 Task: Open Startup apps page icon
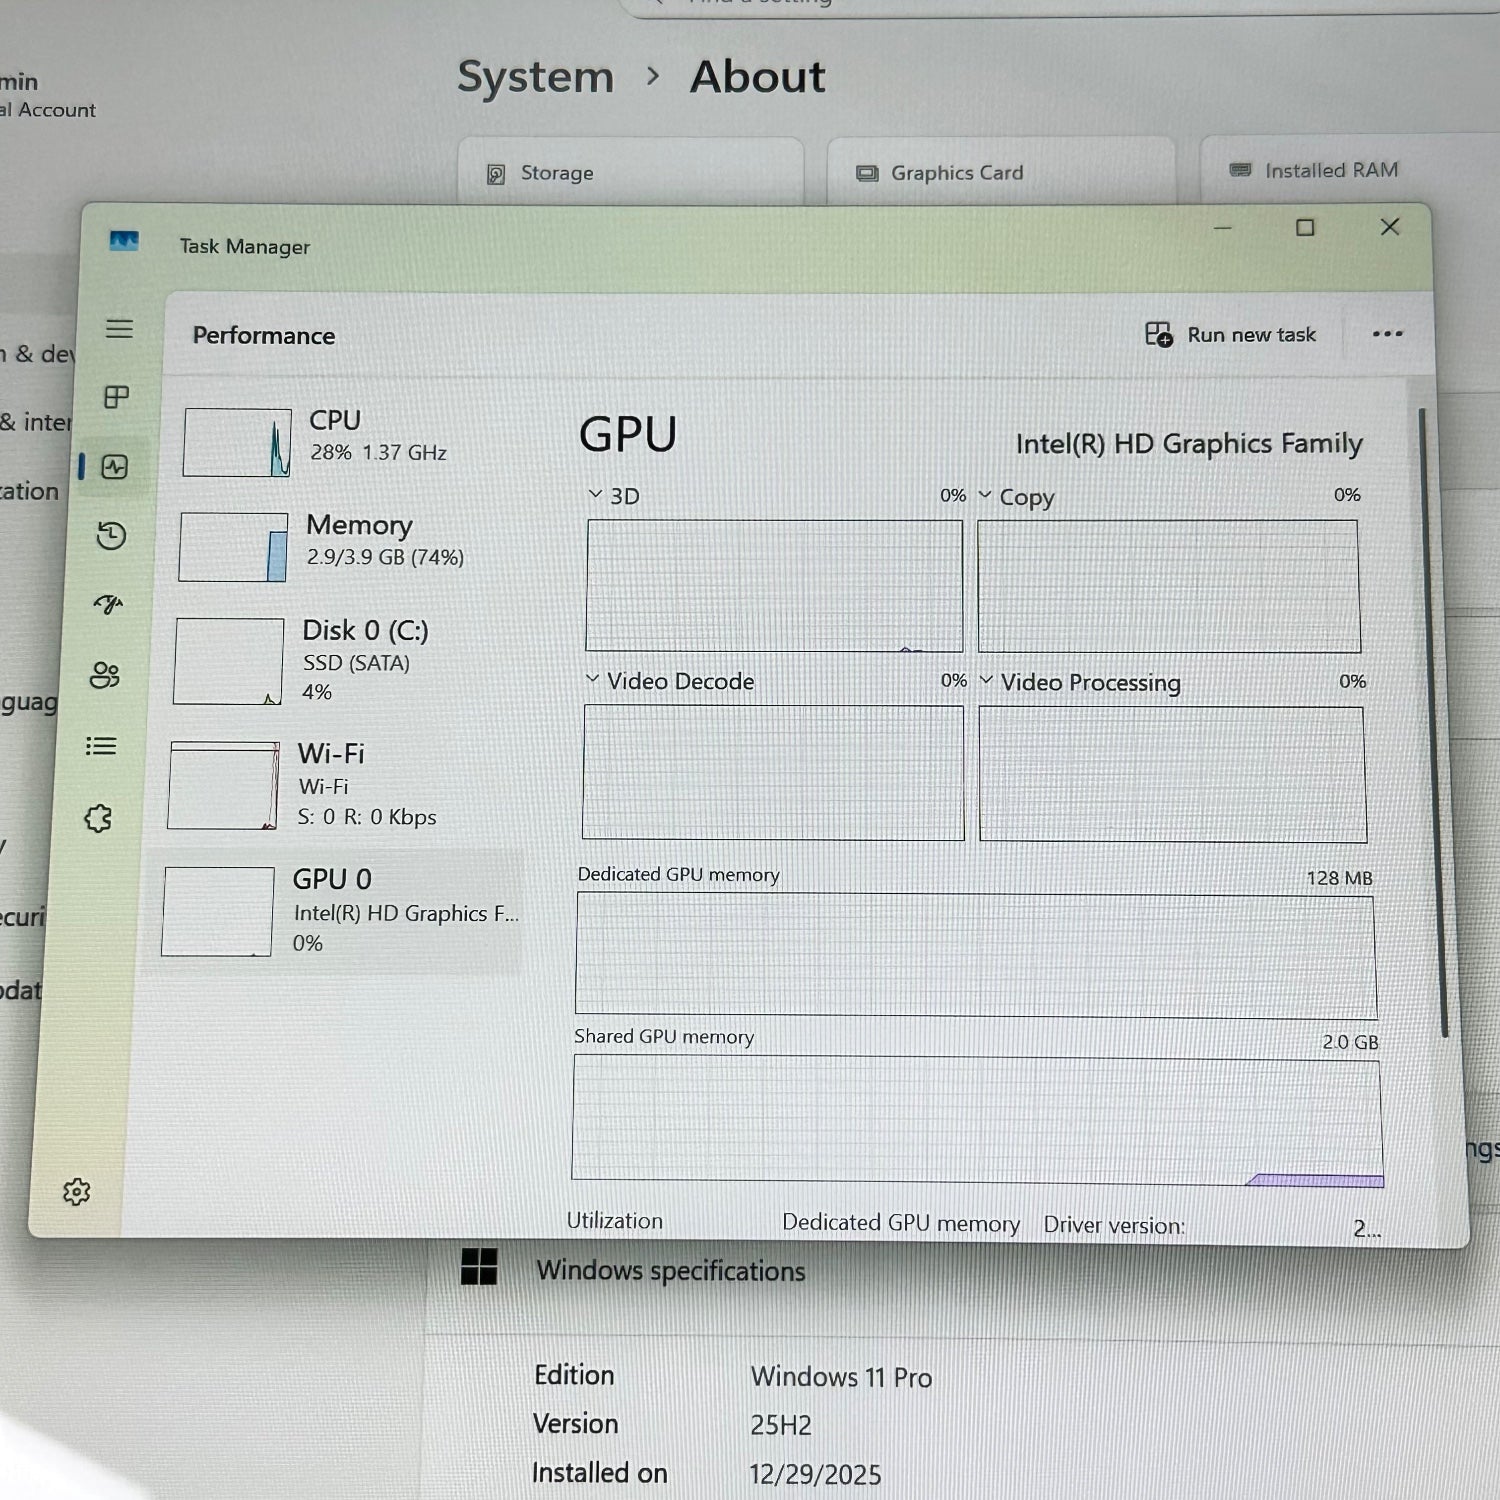tap(108, 604)
